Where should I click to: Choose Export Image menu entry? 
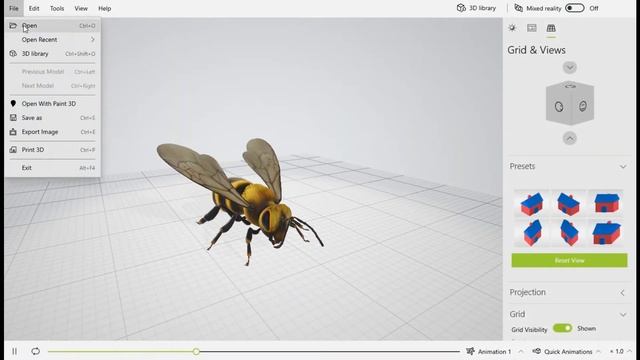(53, 132)
